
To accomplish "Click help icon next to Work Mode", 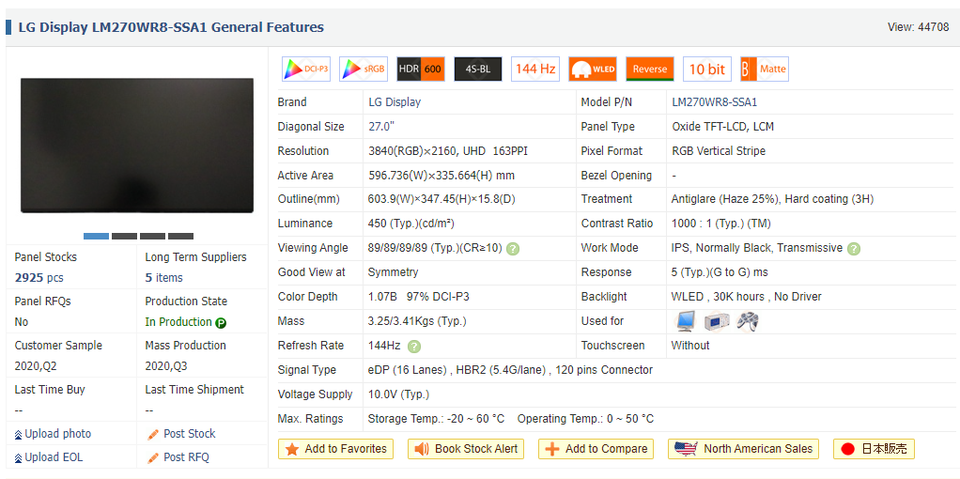I will coord(853,249).
